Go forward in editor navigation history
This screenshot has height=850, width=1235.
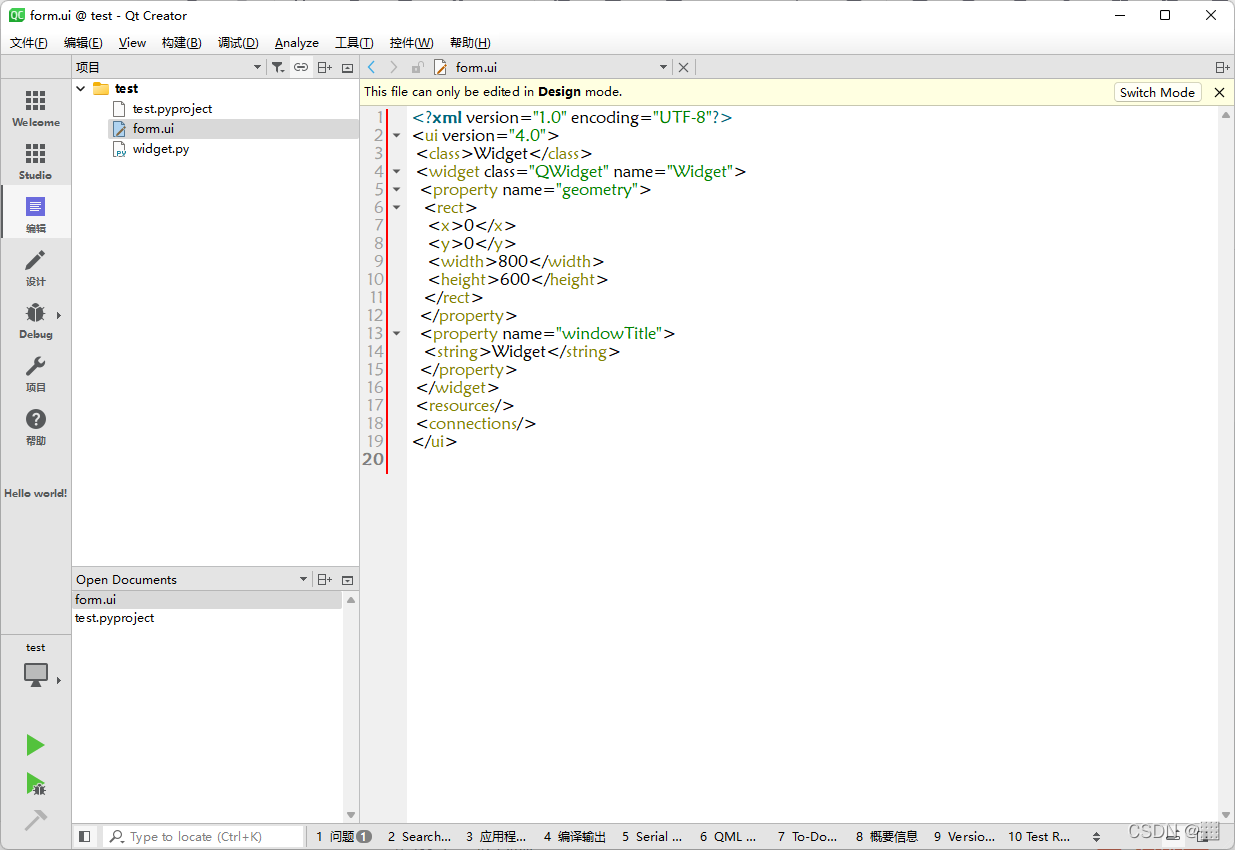pyautogui.click(x=394, y=67)
